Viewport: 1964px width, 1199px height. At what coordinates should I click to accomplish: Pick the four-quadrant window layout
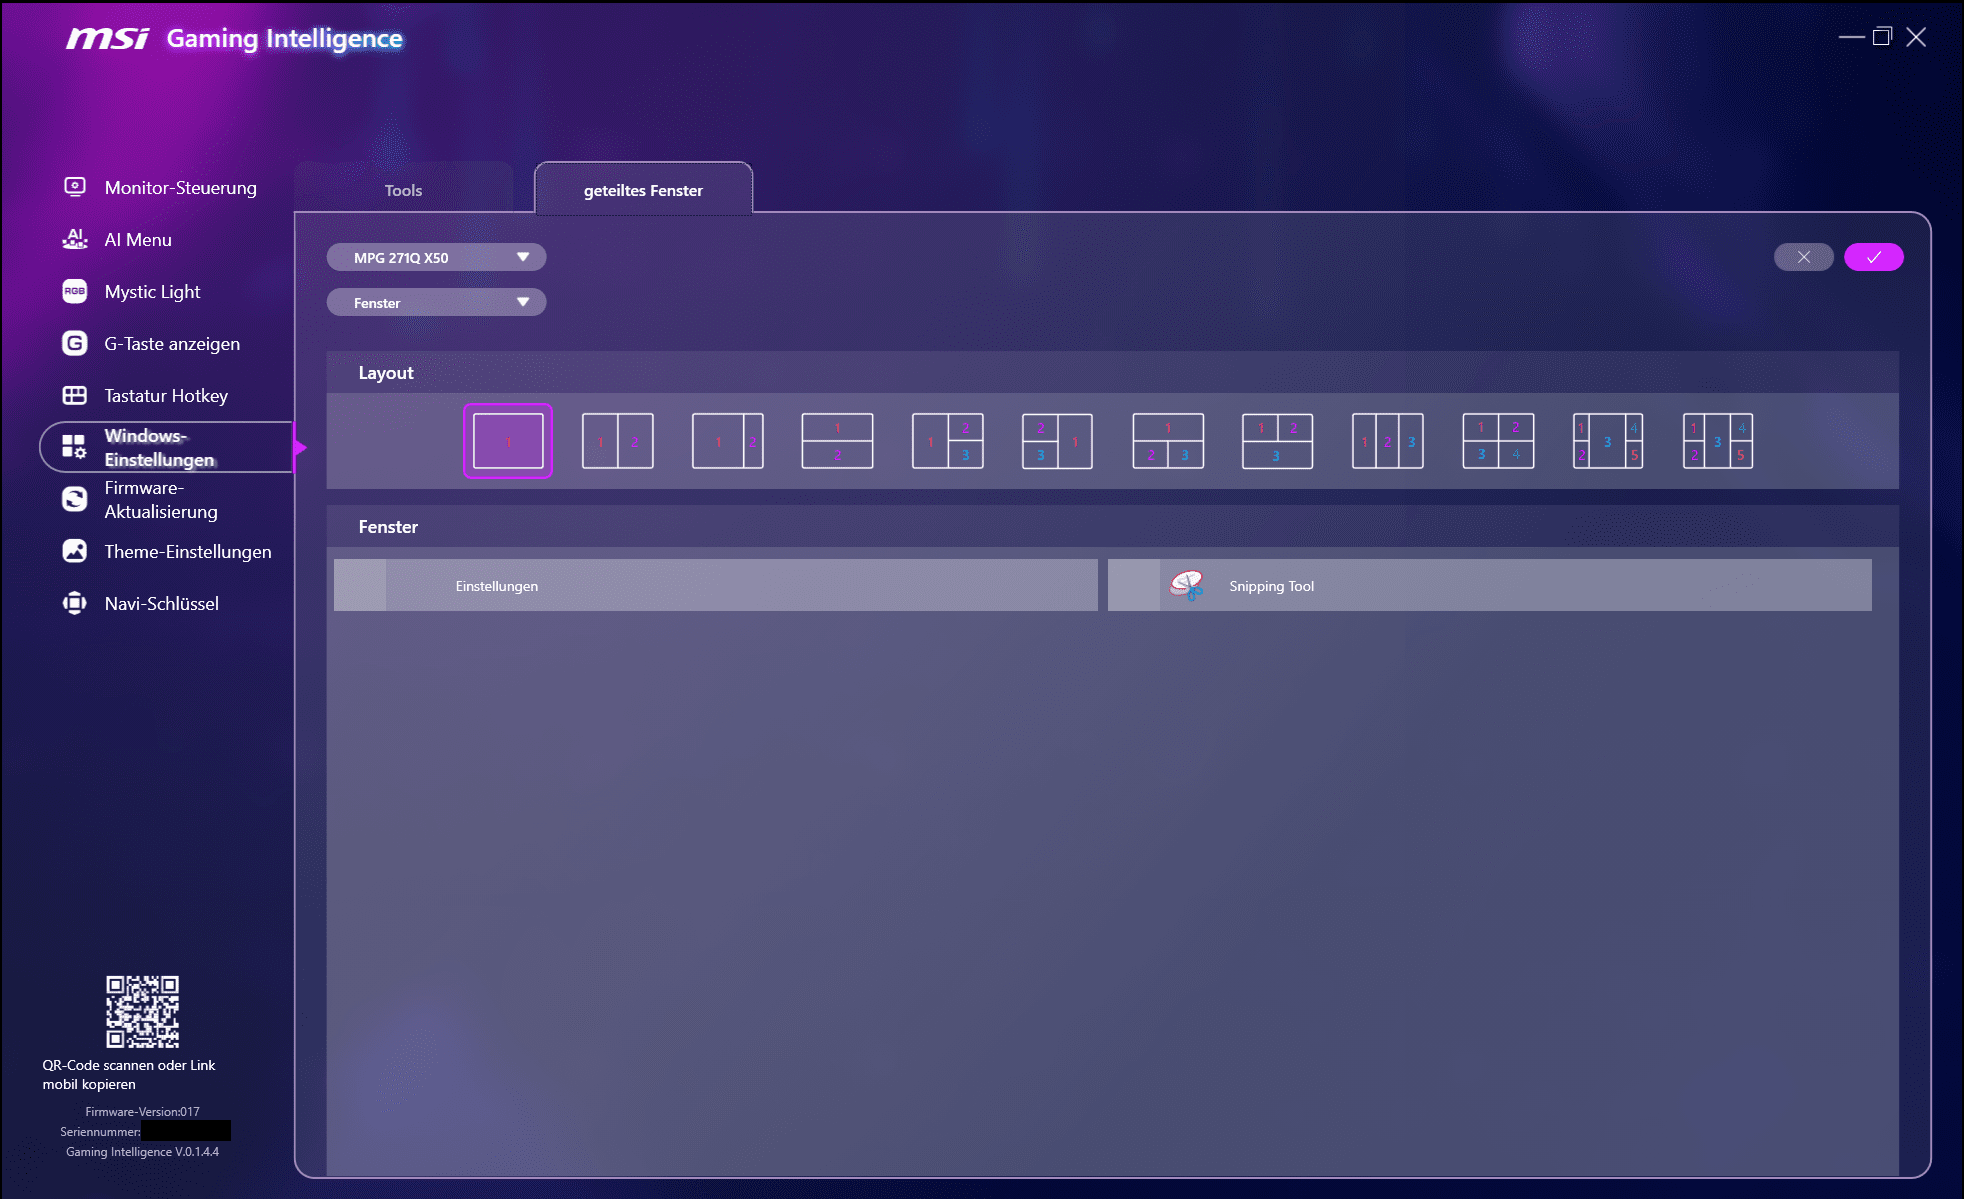(x=1497, y=440)
